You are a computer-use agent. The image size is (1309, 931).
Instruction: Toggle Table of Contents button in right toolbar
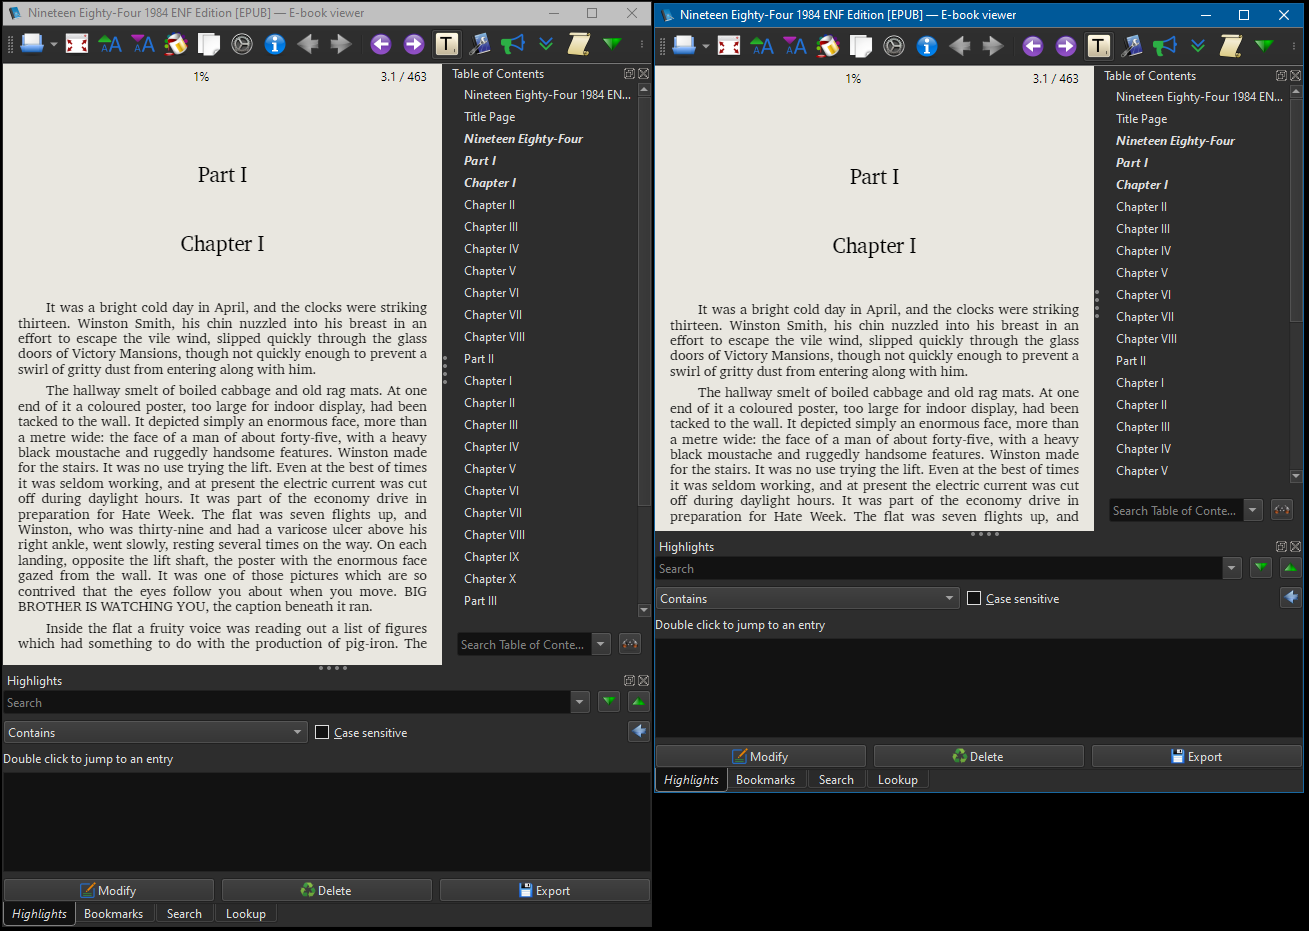[x=1099, y=46]
